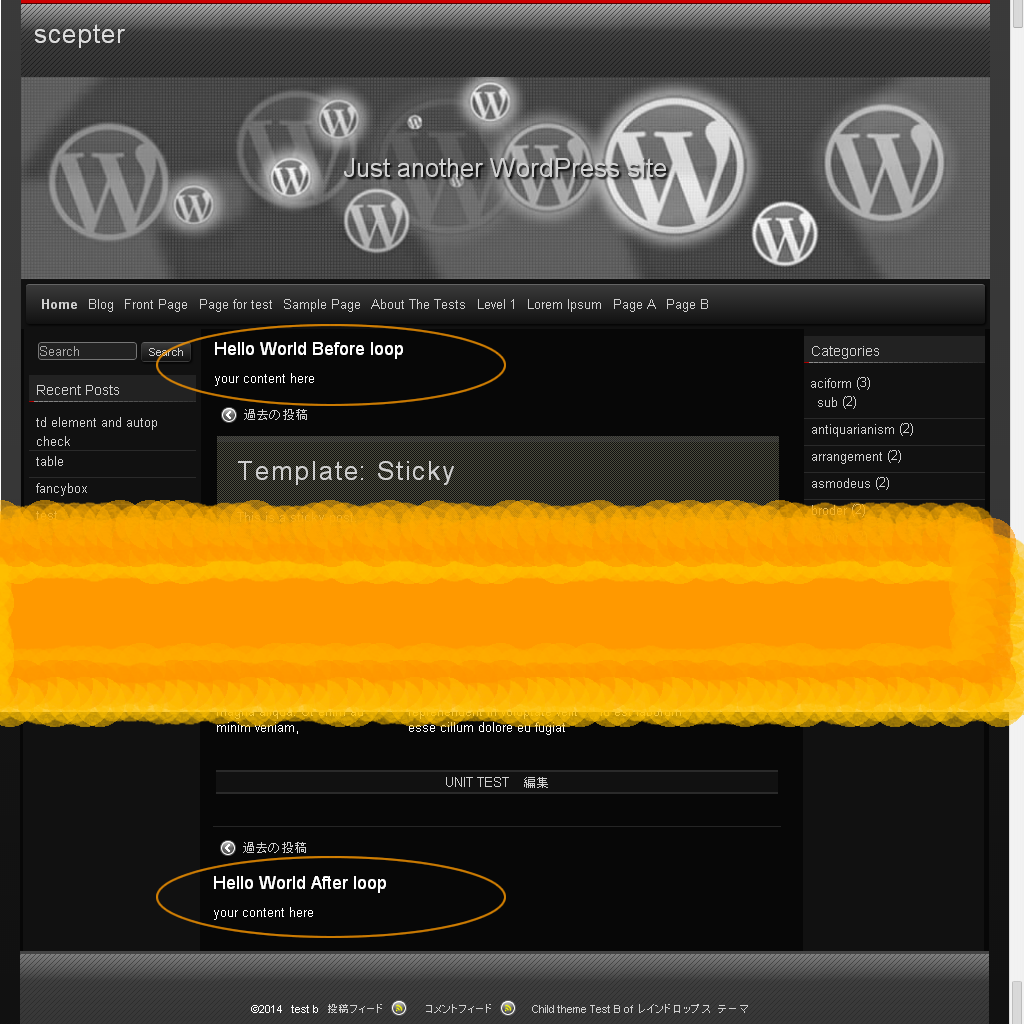Click the posts feed RSS icon
1024x1024 pixels.
[x=399, y=1008]
